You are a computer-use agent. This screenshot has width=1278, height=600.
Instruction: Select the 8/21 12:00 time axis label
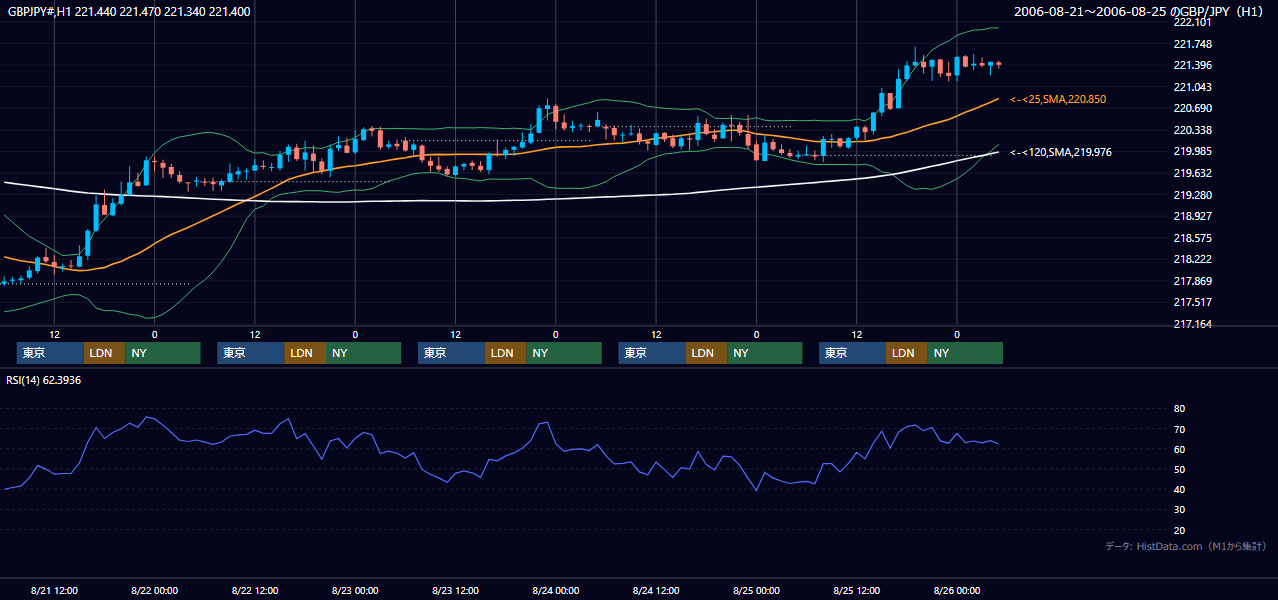click(x=54, y=590)
